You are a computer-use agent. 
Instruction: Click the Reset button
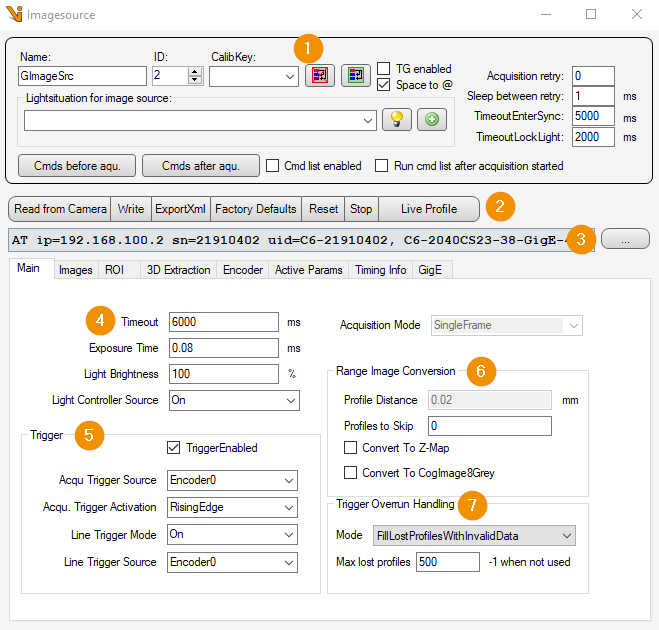tap(323, 209)
